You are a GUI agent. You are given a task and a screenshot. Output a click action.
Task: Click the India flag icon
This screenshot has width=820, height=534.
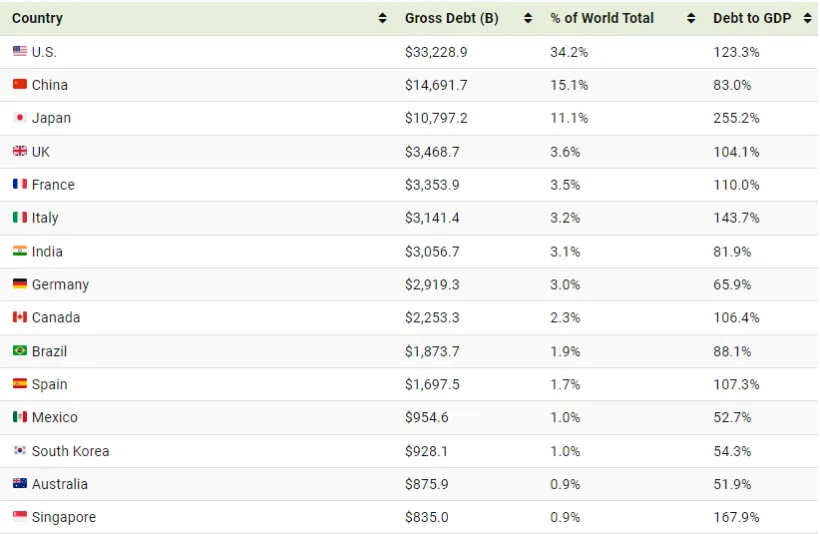(x=20, y=251)
